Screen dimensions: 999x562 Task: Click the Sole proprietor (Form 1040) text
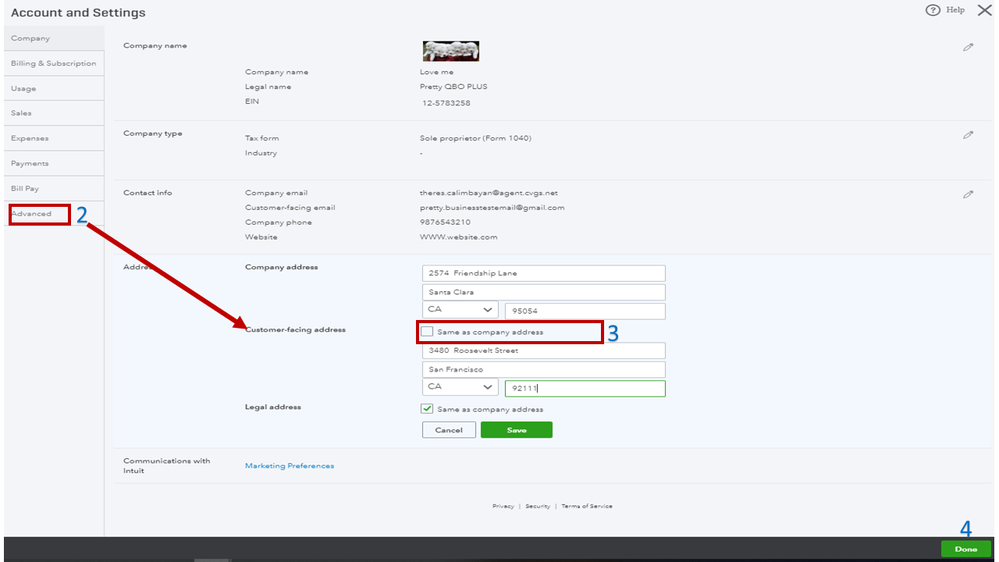[475, 138]
